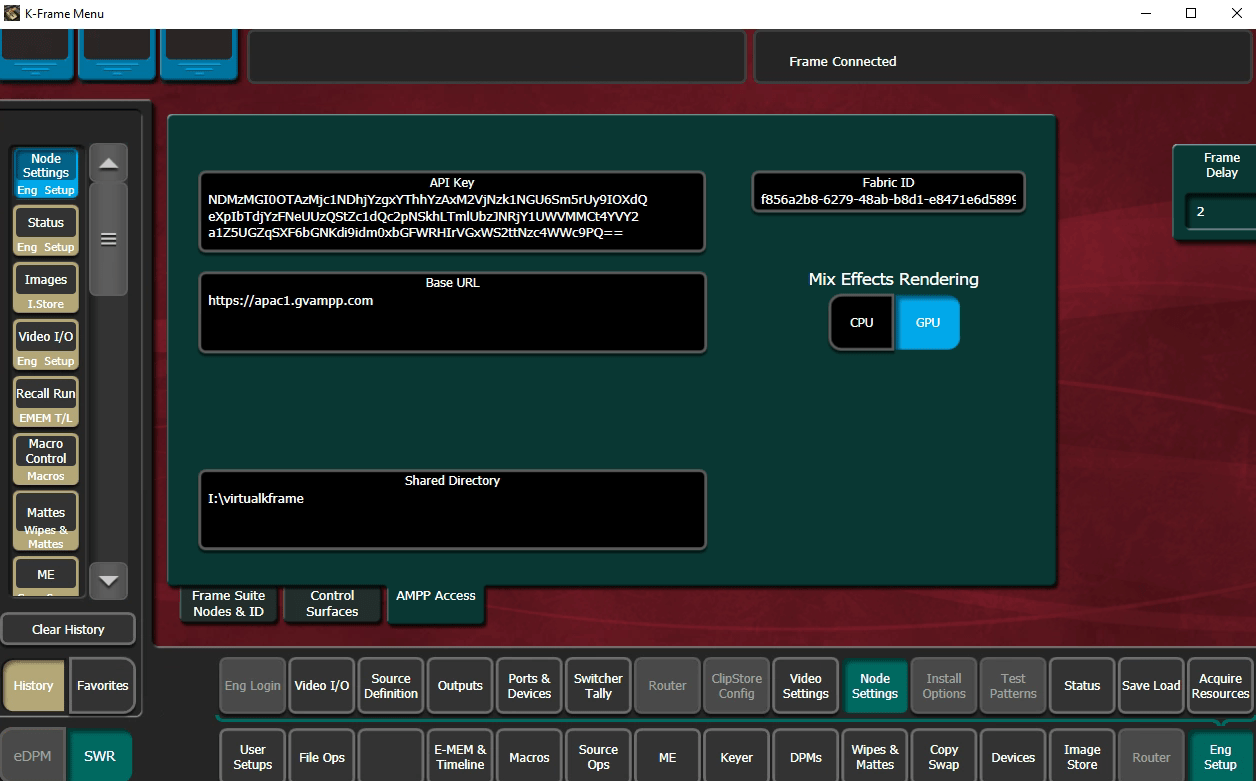This screenshot has width=1256, height=781.
Task: Open the Eng Setup menu
Action: coord(1220,757)
